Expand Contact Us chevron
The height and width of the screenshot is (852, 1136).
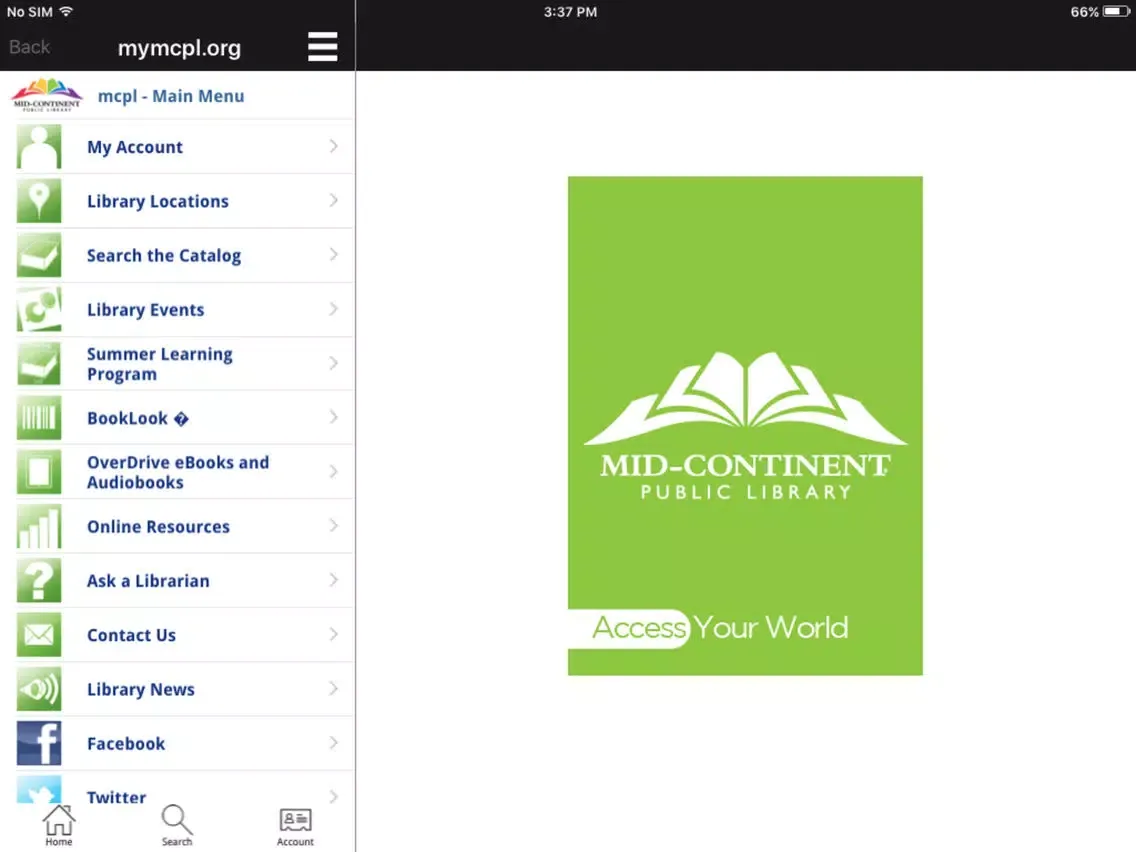333,634
